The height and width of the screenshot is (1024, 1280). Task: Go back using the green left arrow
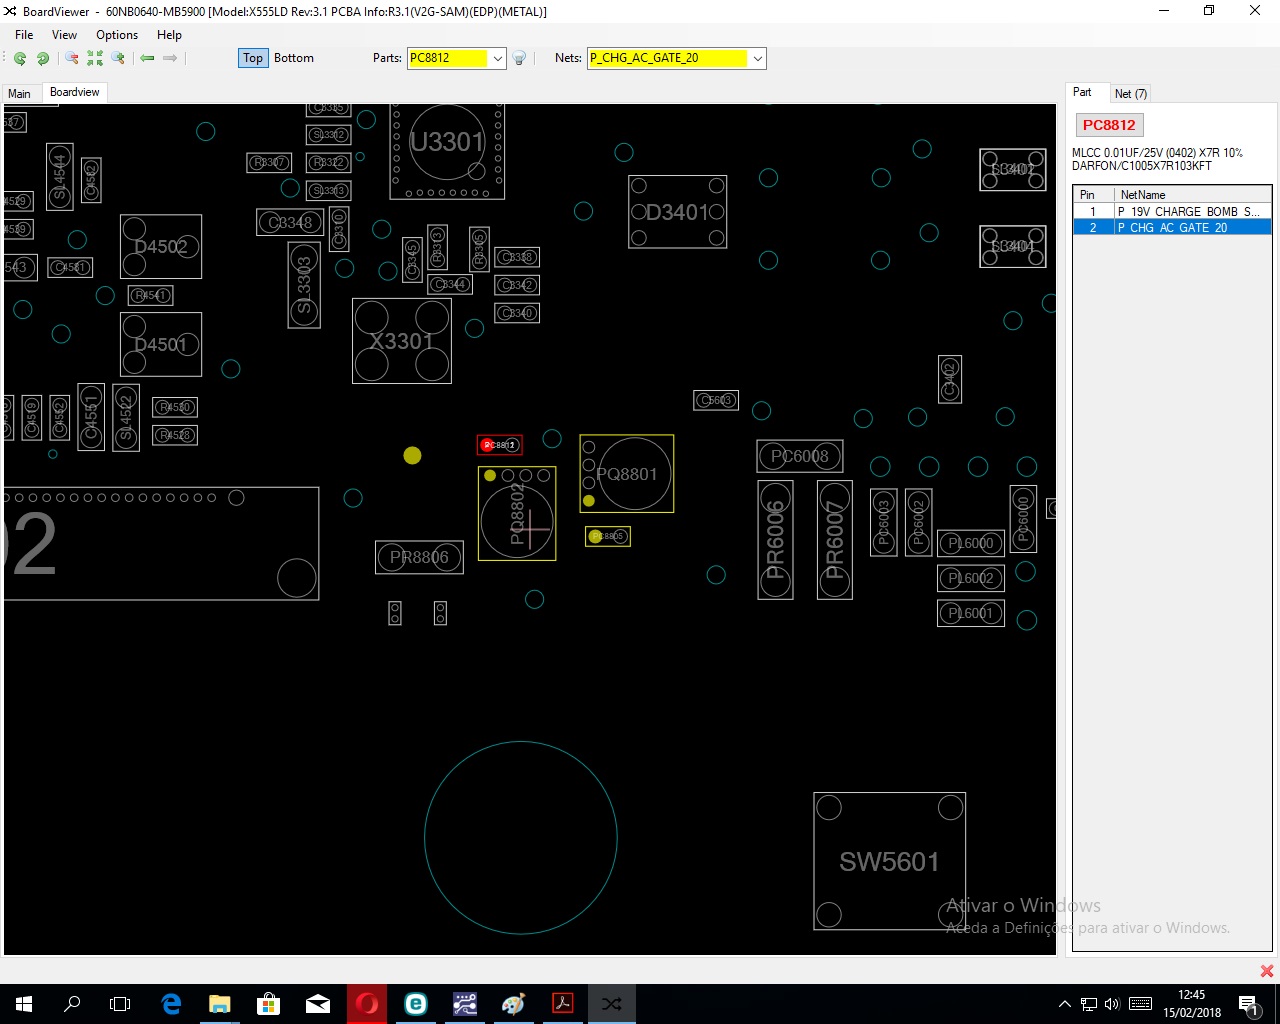(x=147, y=58)
